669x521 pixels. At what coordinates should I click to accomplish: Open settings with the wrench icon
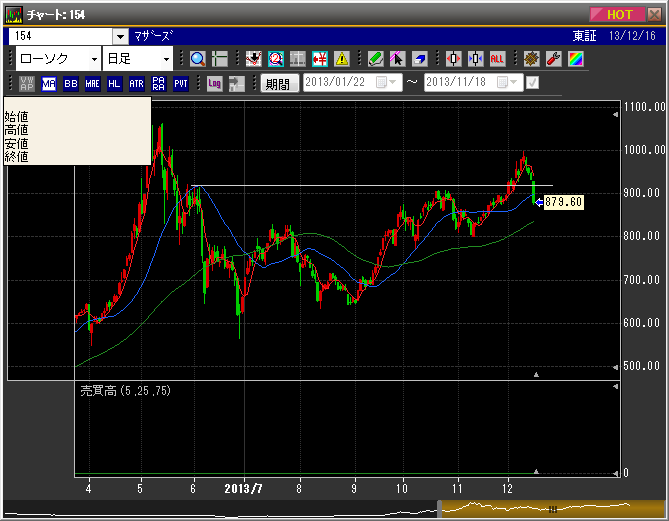[553, 58]
